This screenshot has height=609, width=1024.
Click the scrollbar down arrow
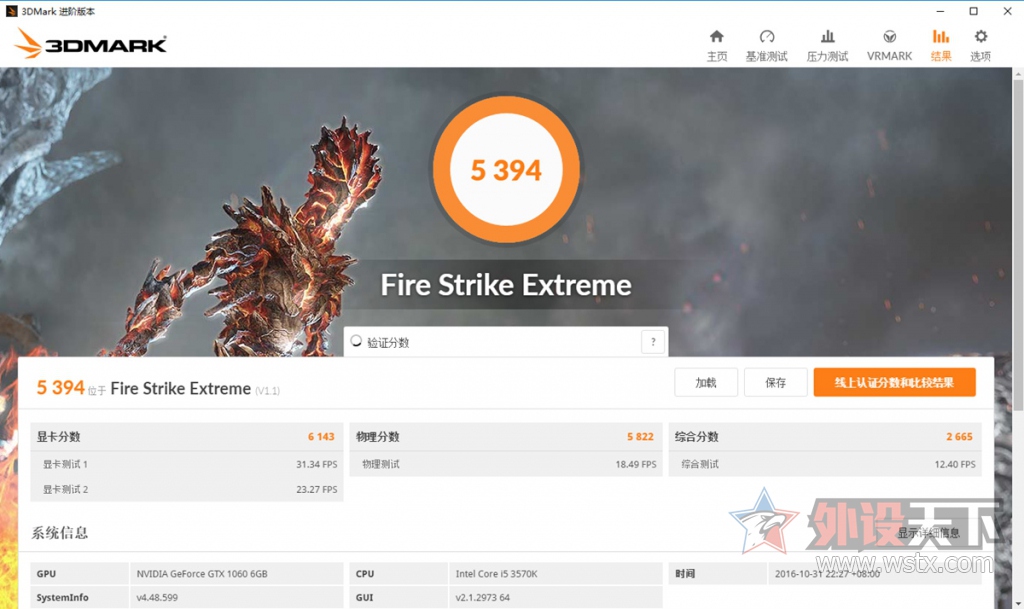[x=1018, y=603]
